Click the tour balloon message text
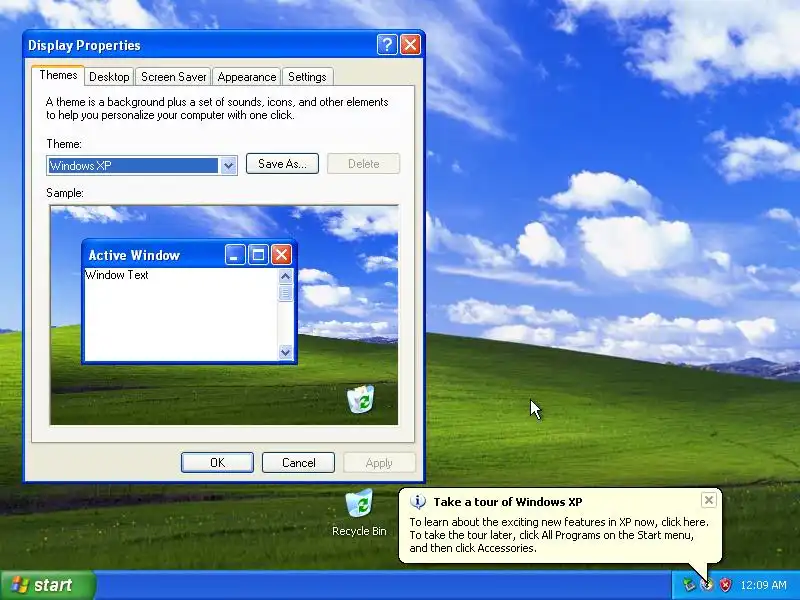 (559, 535)
